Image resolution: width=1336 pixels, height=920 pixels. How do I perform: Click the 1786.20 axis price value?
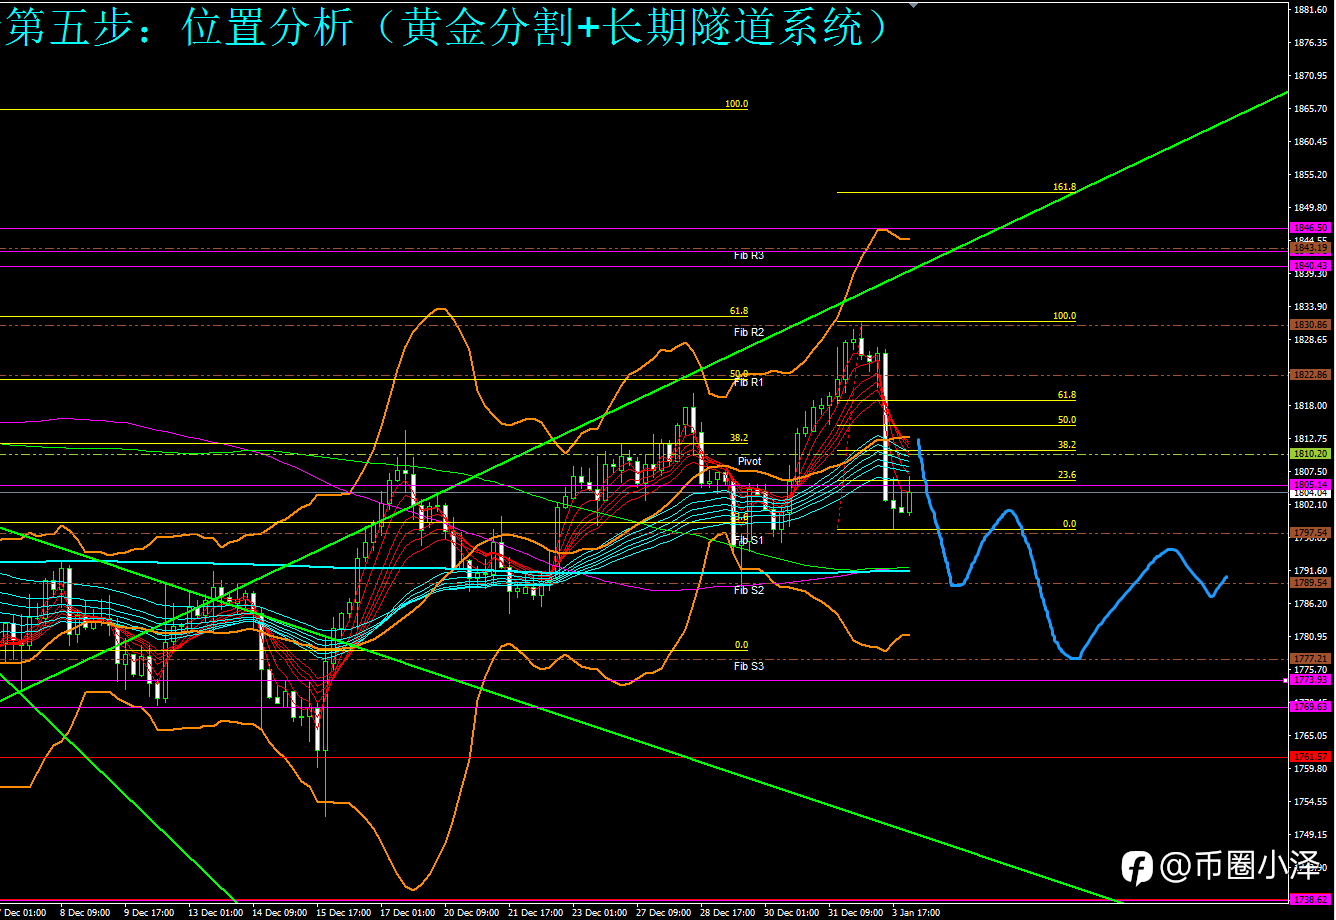click(1309, 603)
